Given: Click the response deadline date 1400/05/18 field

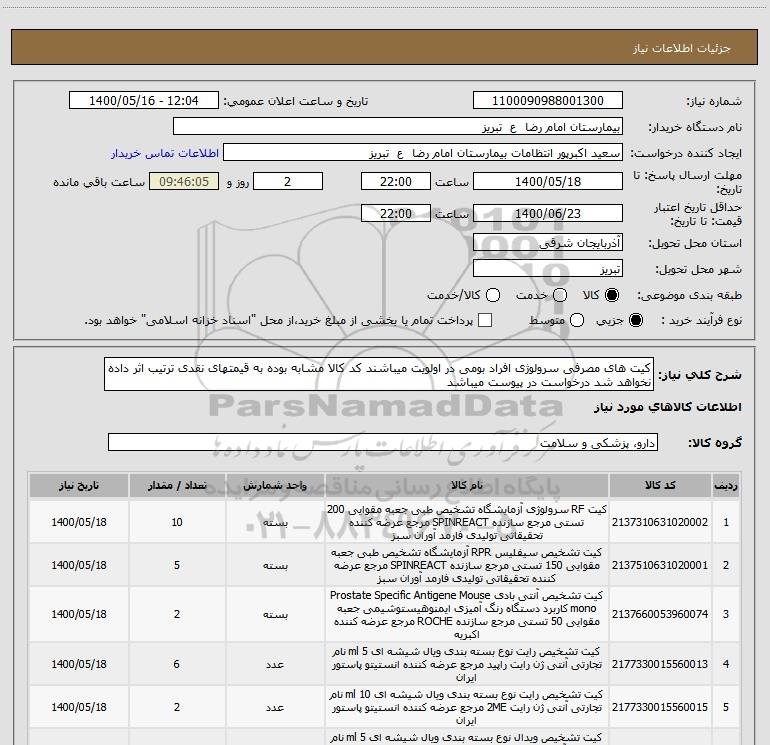Looking at the screenshot, I should [548, 181].
